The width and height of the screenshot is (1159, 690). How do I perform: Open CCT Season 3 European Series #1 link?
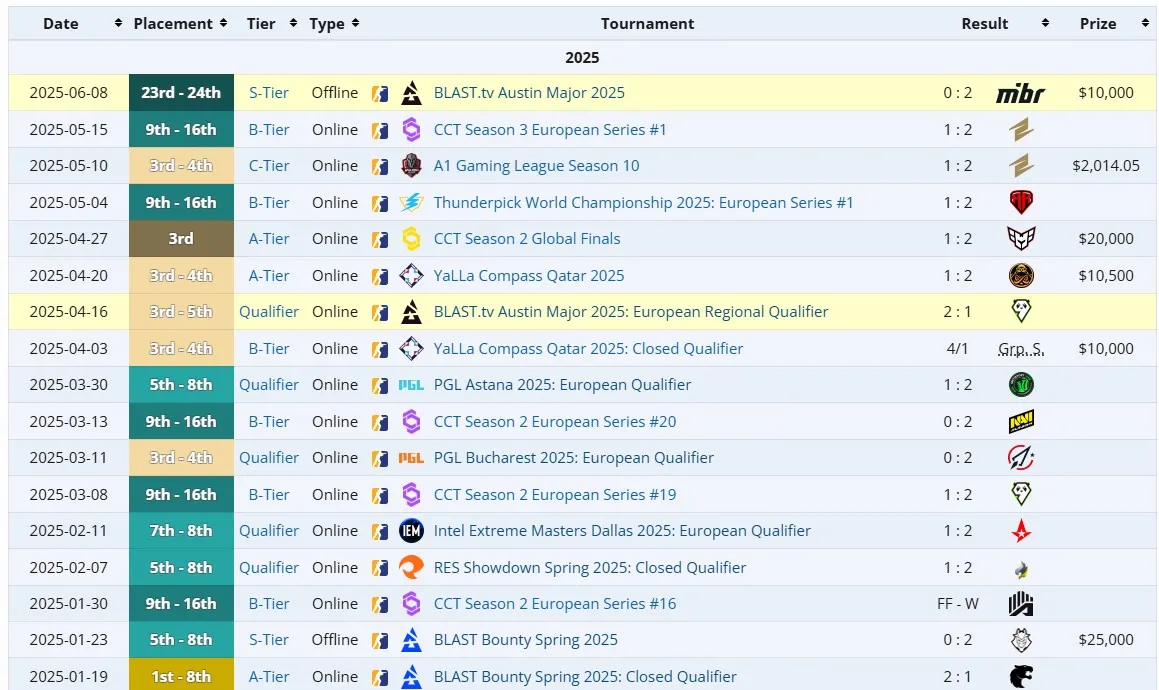550,129
